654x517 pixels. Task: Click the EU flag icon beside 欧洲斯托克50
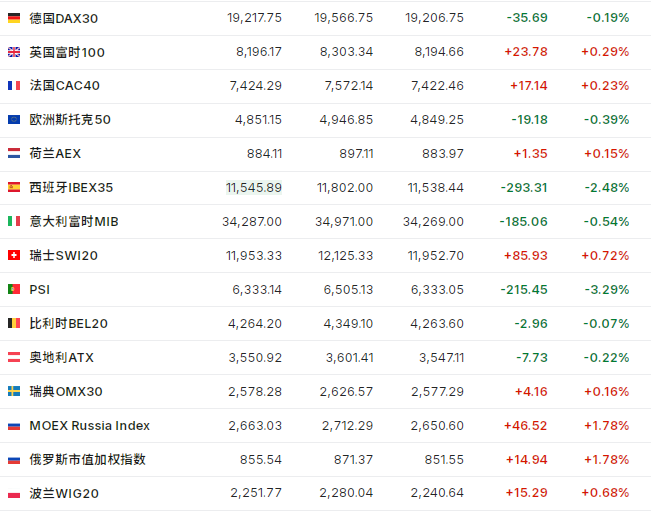tap(14, 120)
